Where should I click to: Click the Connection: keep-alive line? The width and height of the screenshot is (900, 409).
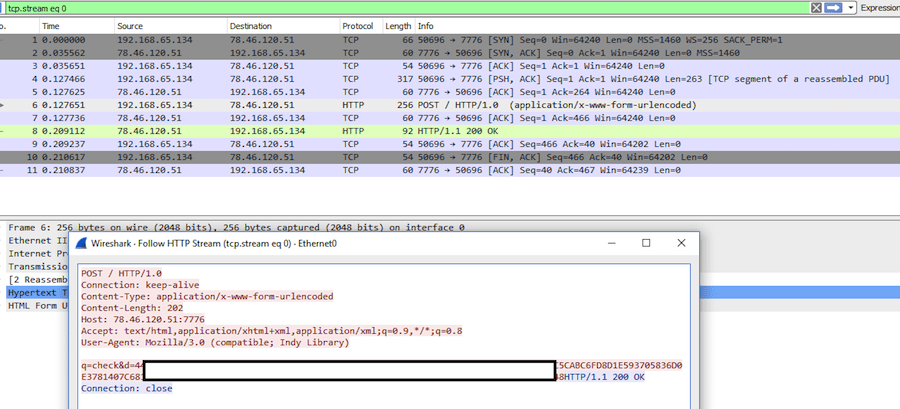click(140, 285)
